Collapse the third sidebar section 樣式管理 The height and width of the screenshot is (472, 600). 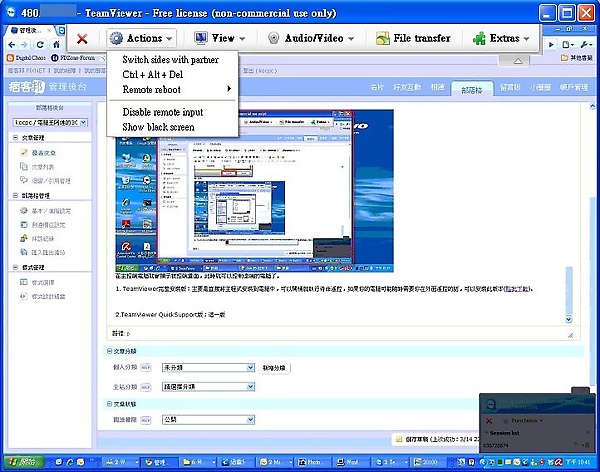pyautogui.click(x=16, y=268)
